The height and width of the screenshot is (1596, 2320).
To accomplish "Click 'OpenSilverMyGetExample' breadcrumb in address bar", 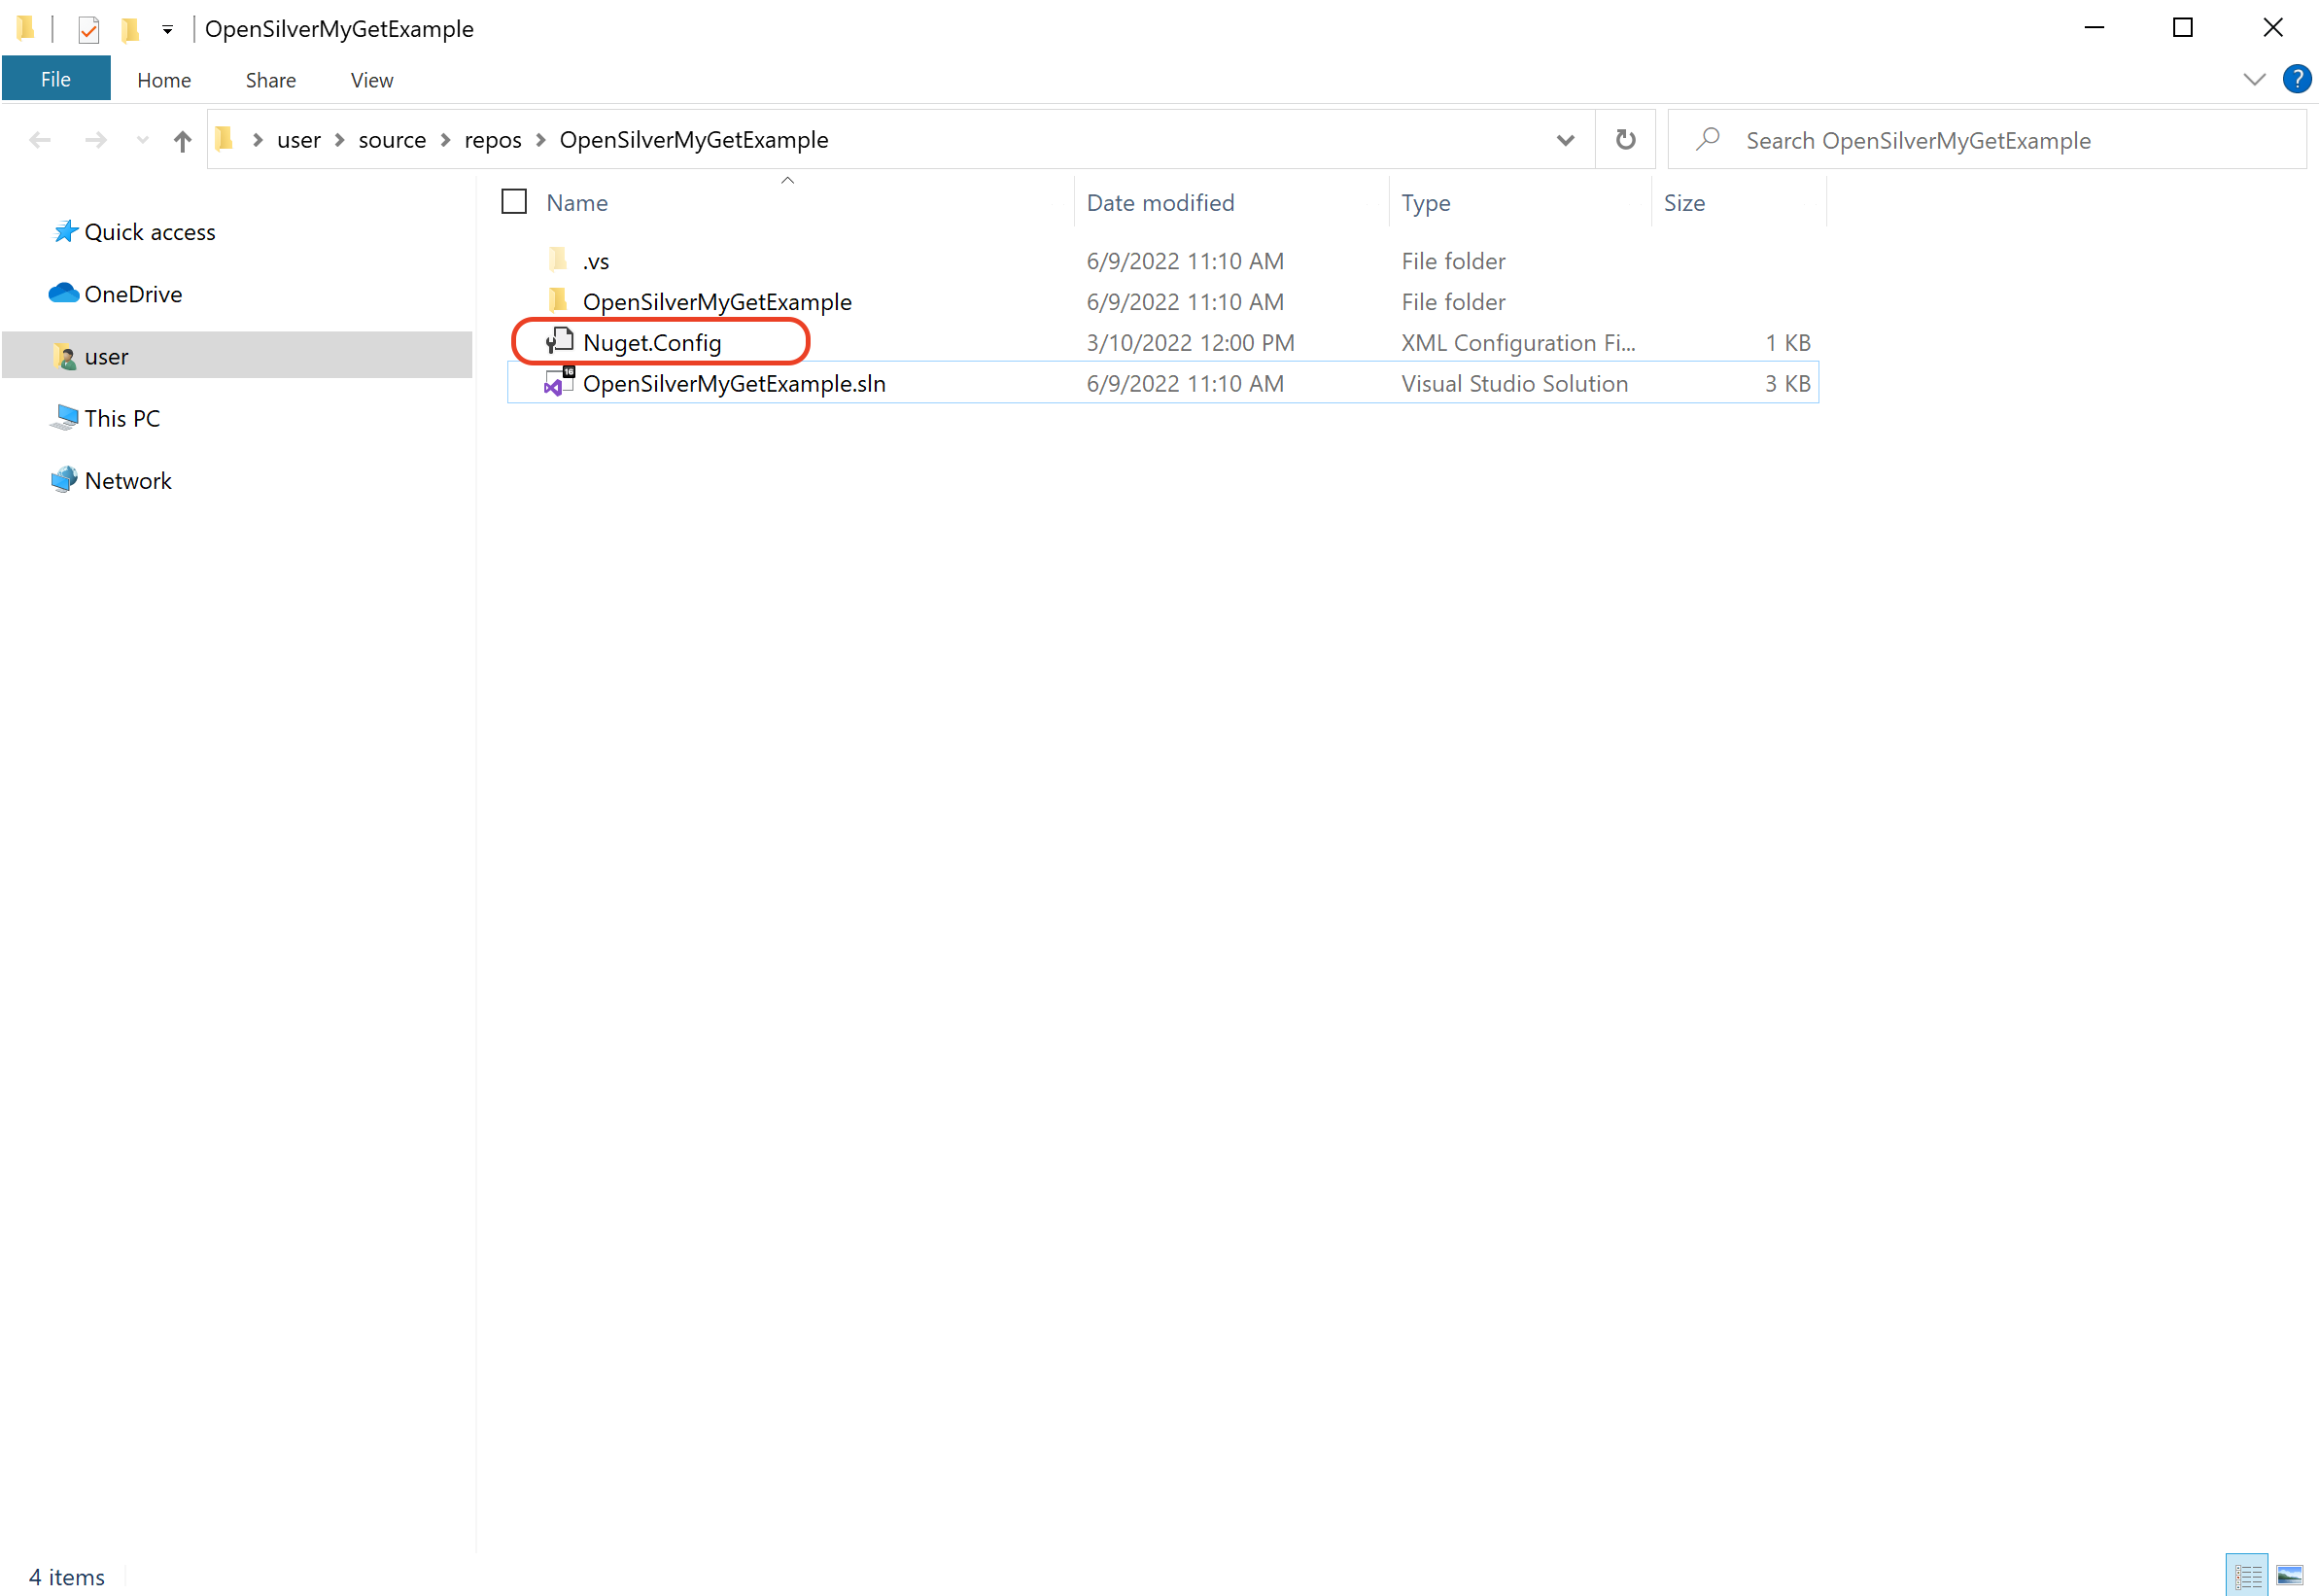I will pyautogui.click(x=694, y=140).
